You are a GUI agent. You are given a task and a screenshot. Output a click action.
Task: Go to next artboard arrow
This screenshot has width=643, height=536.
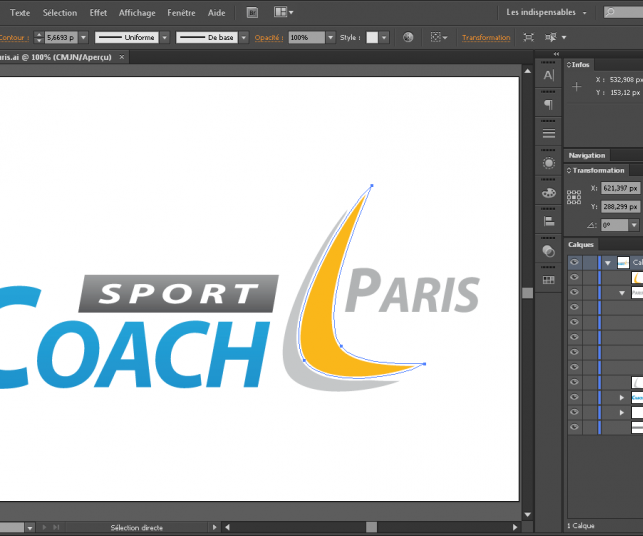pos(44,527)
